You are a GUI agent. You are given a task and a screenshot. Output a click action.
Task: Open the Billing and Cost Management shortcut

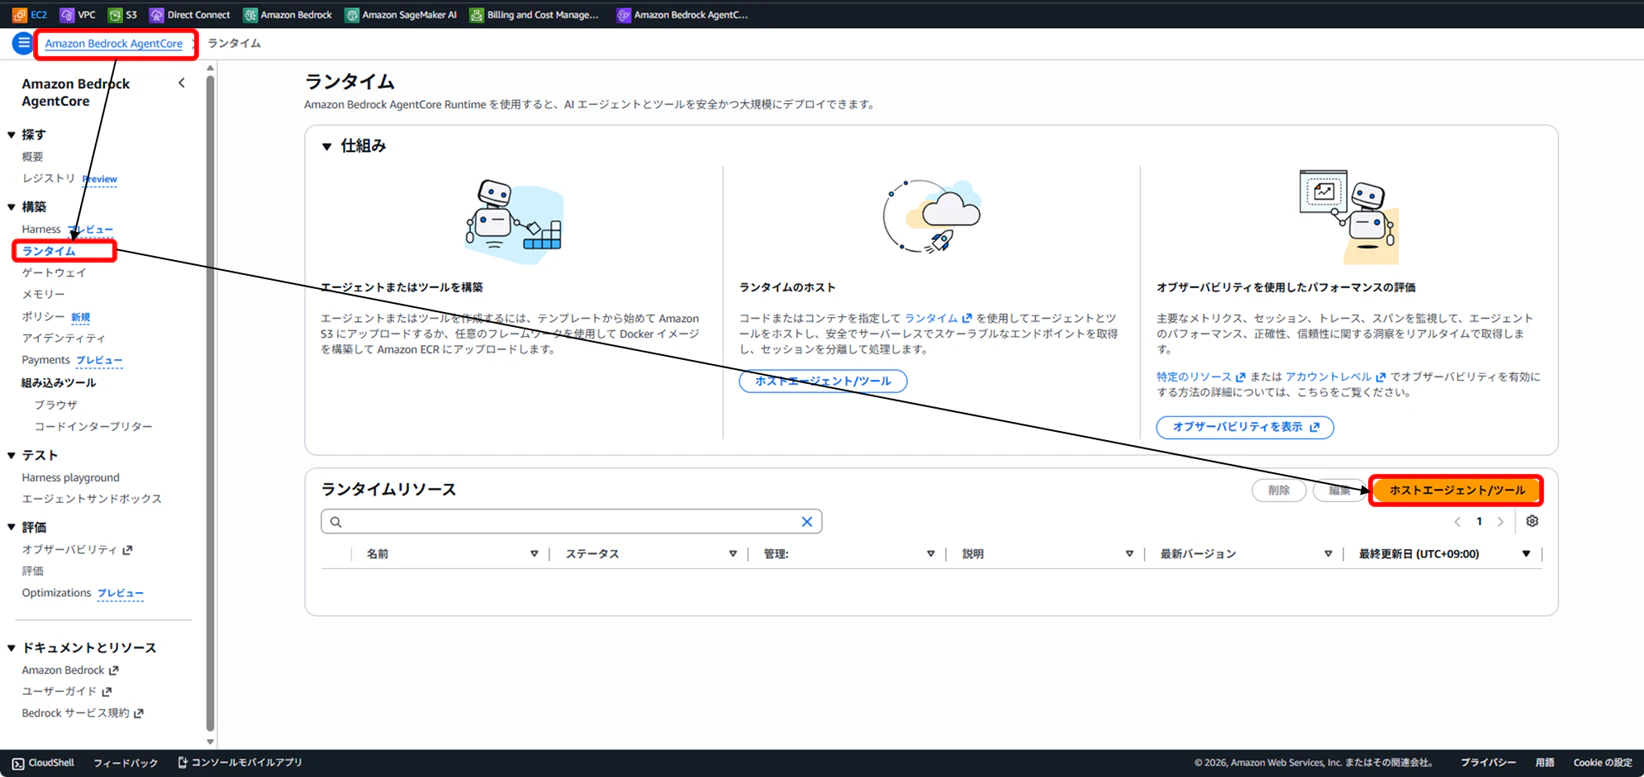[534, 15]
